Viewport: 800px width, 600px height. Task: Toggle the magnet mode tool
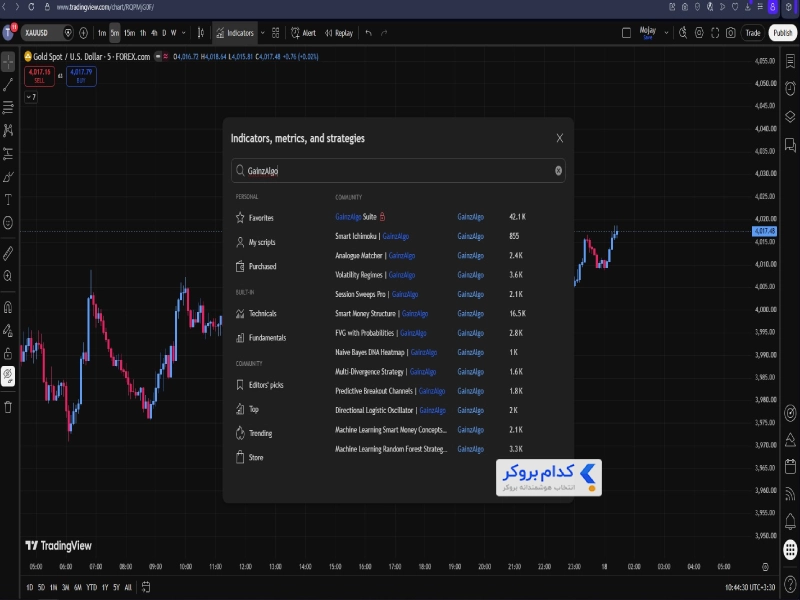[x=8, y=307]
